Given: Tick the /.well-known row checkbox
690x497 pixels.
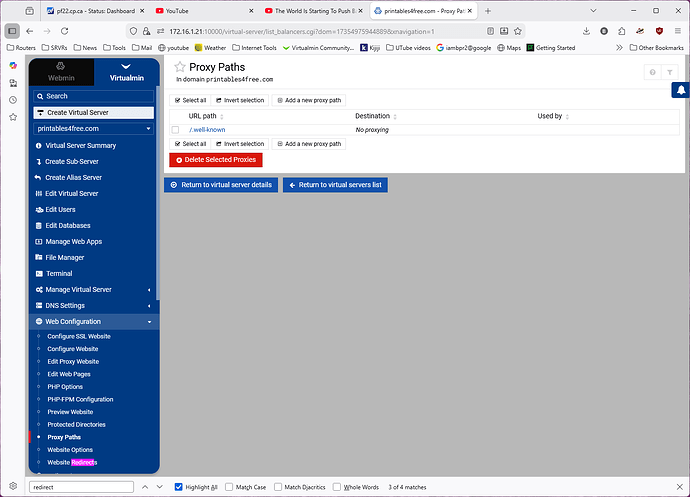Looking at the screenshot, I should (x=176, y=130).
